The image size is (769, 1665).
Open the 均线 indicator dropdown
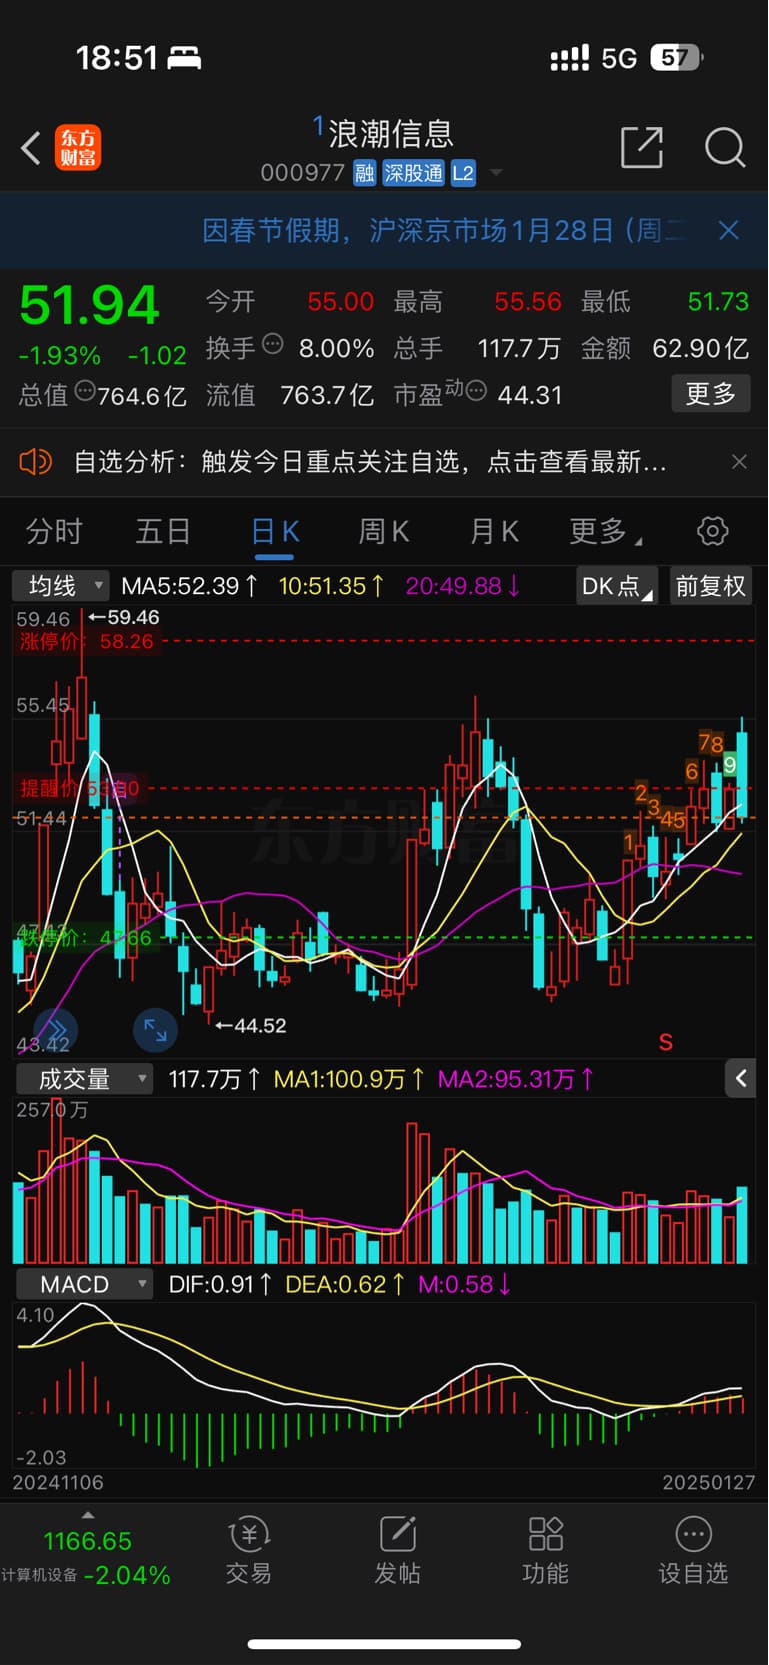[x=60, y=586]
